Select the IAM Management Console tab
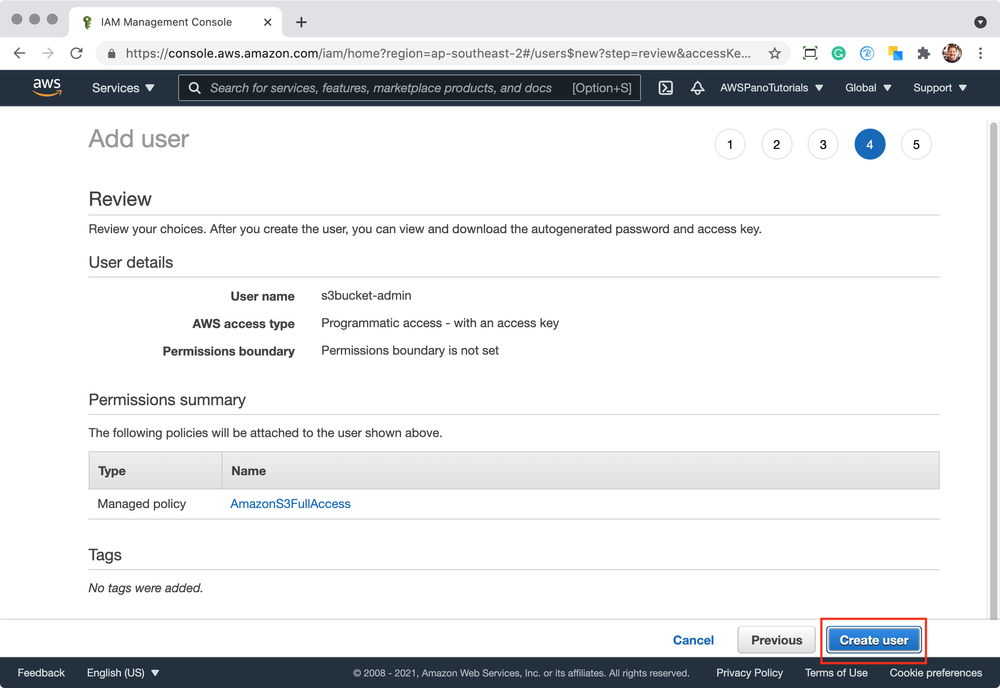This screenshot has width=1000, height=688. pyautogui.click(x=175, y=22)
